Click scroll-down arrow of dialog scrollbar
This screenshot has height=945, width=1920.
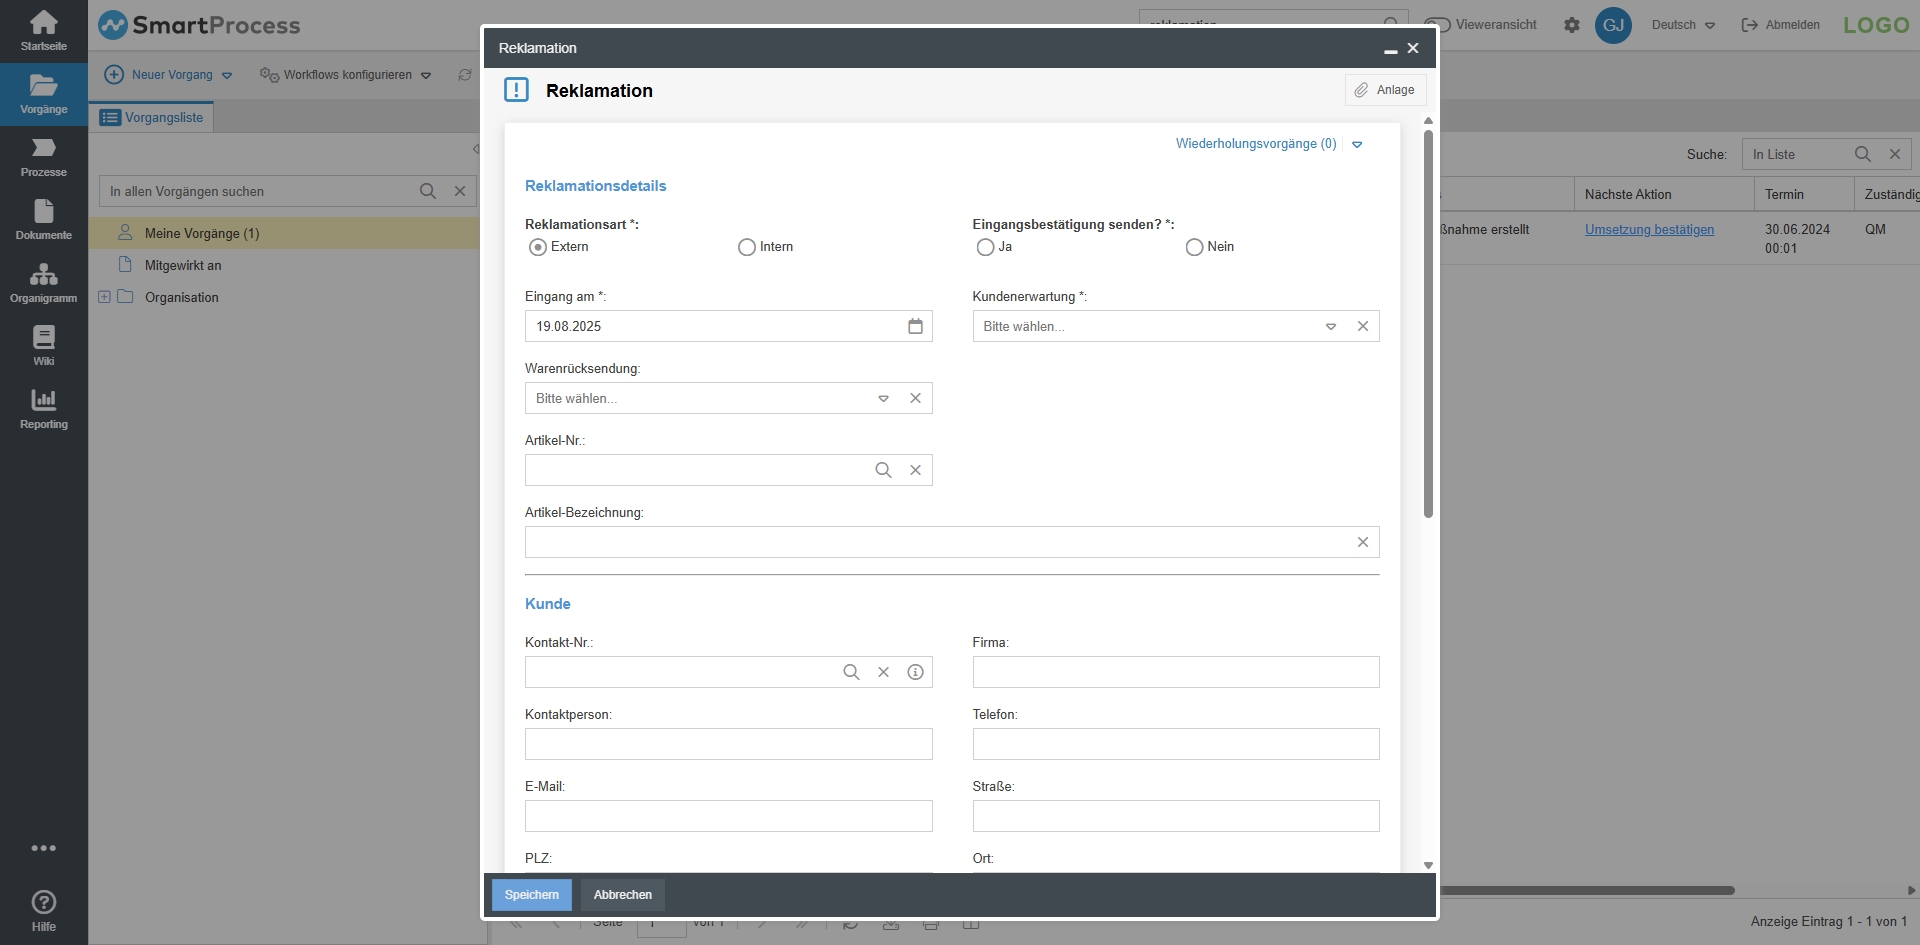pyautogui.click(x=1428, y=865)
